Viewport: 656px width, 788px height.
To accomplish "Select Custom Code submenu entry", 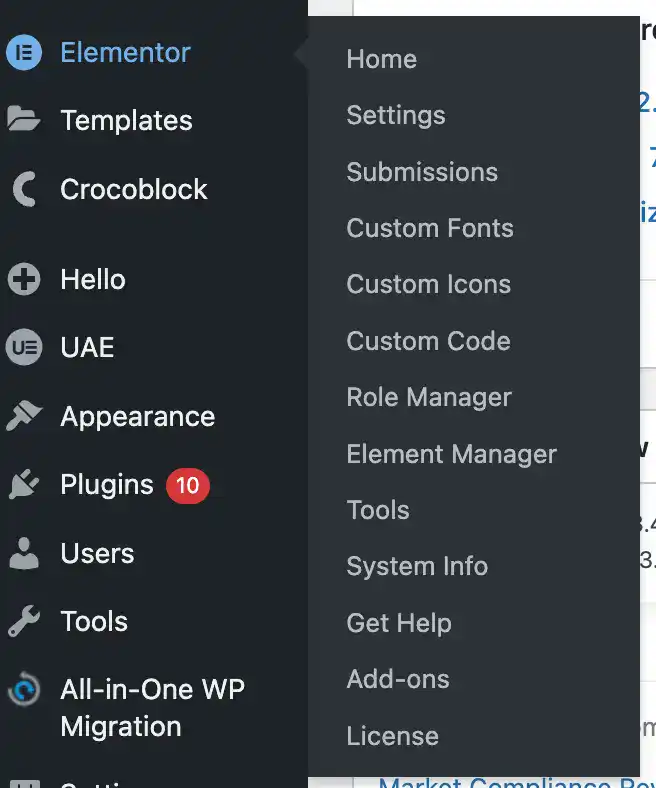I will 428,341.
